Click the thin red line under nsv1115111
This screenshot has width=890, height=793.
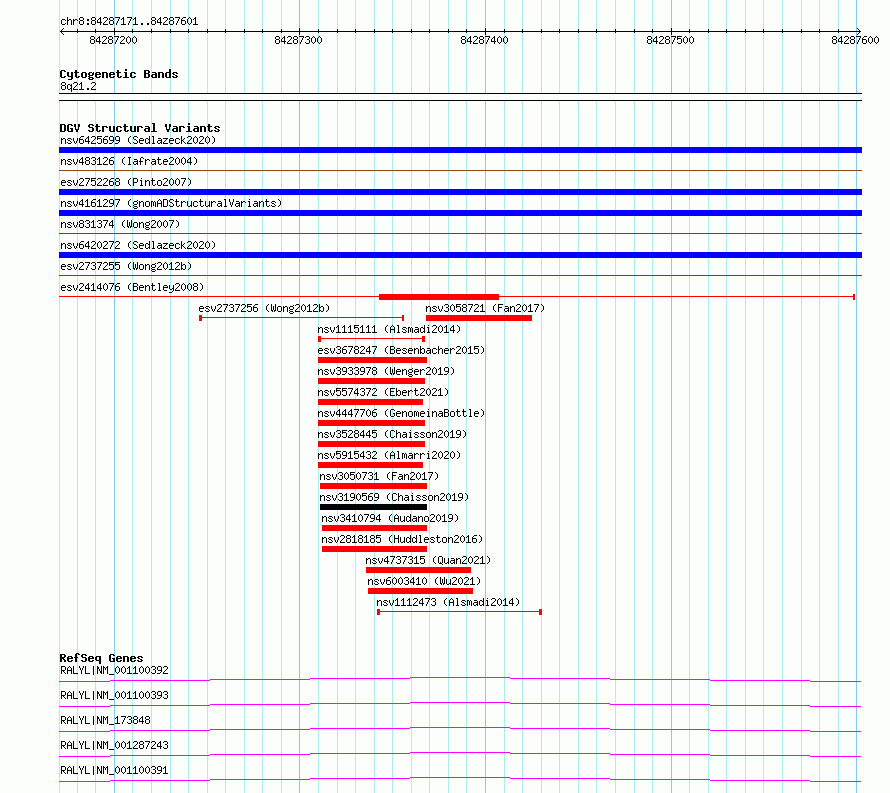pyautogui.click(x=372, y=339)
